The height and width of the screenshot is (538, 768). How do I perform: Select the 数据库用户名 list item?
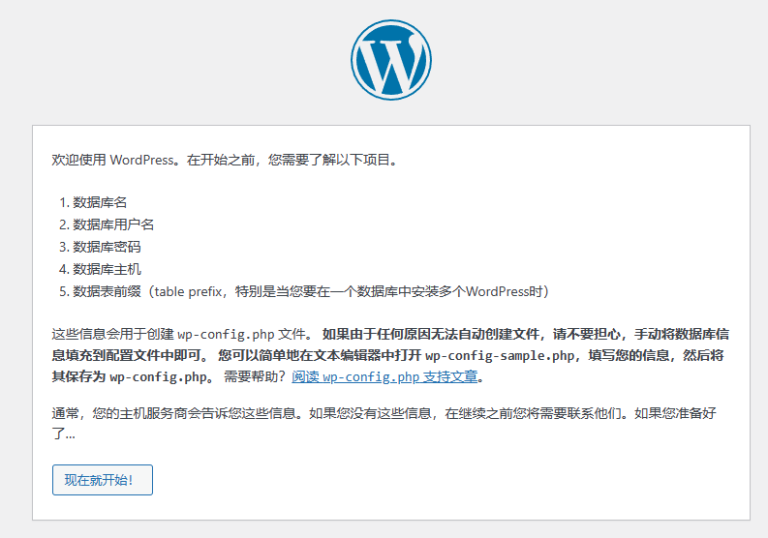pos(113,224)
